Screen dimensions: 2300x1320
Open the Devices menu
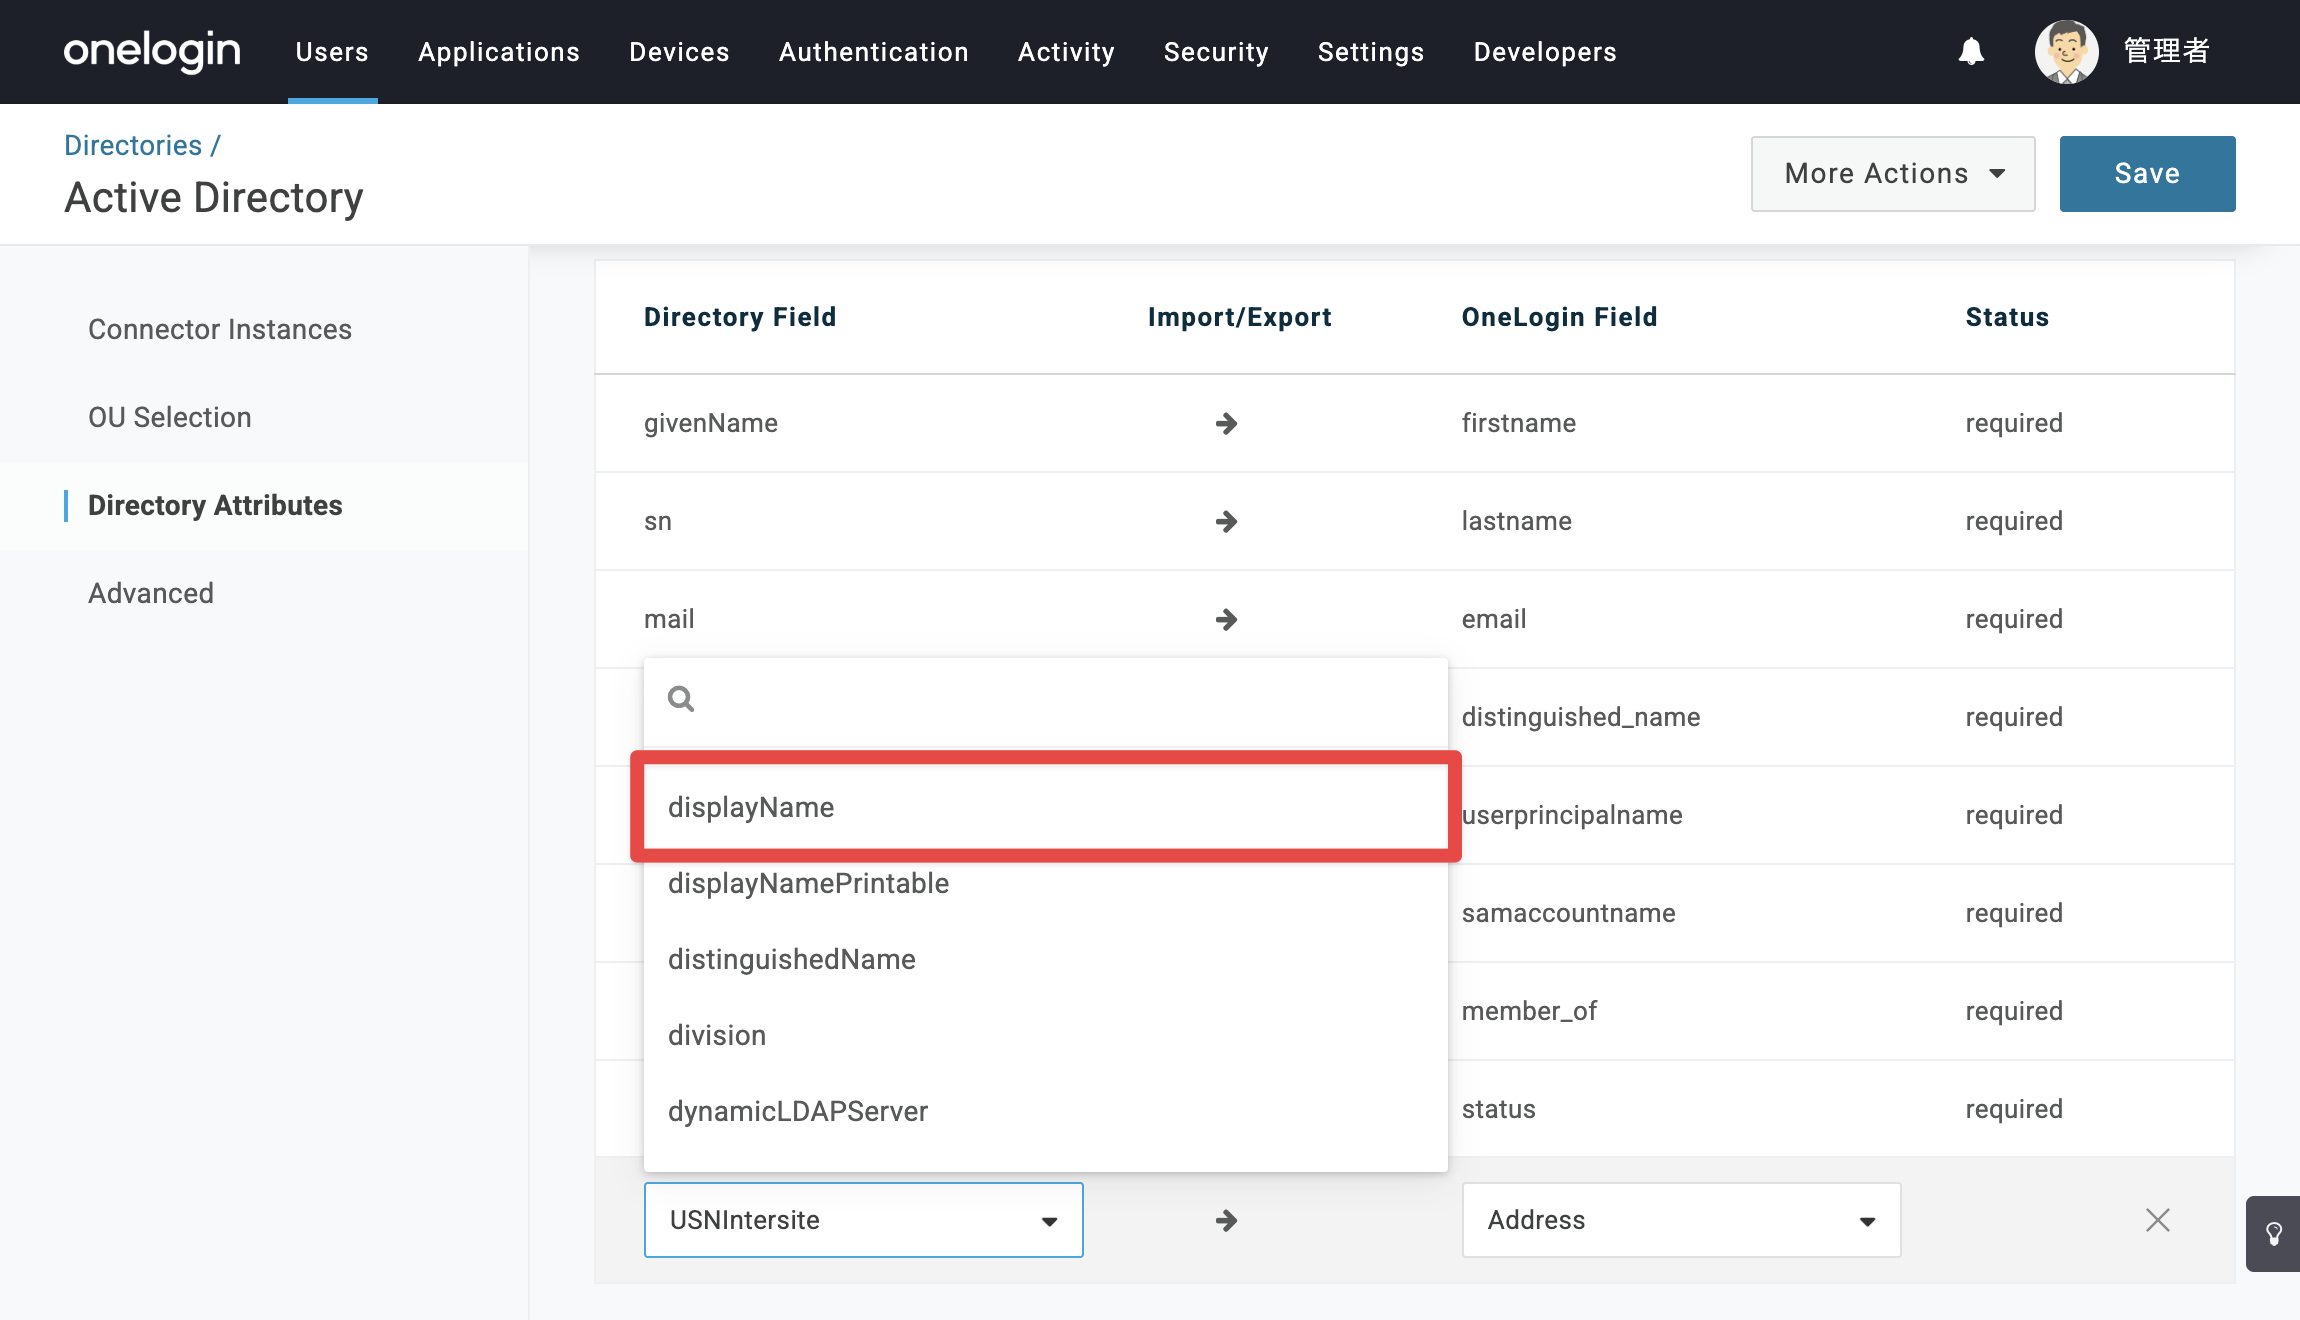click(x=679, y=52)
